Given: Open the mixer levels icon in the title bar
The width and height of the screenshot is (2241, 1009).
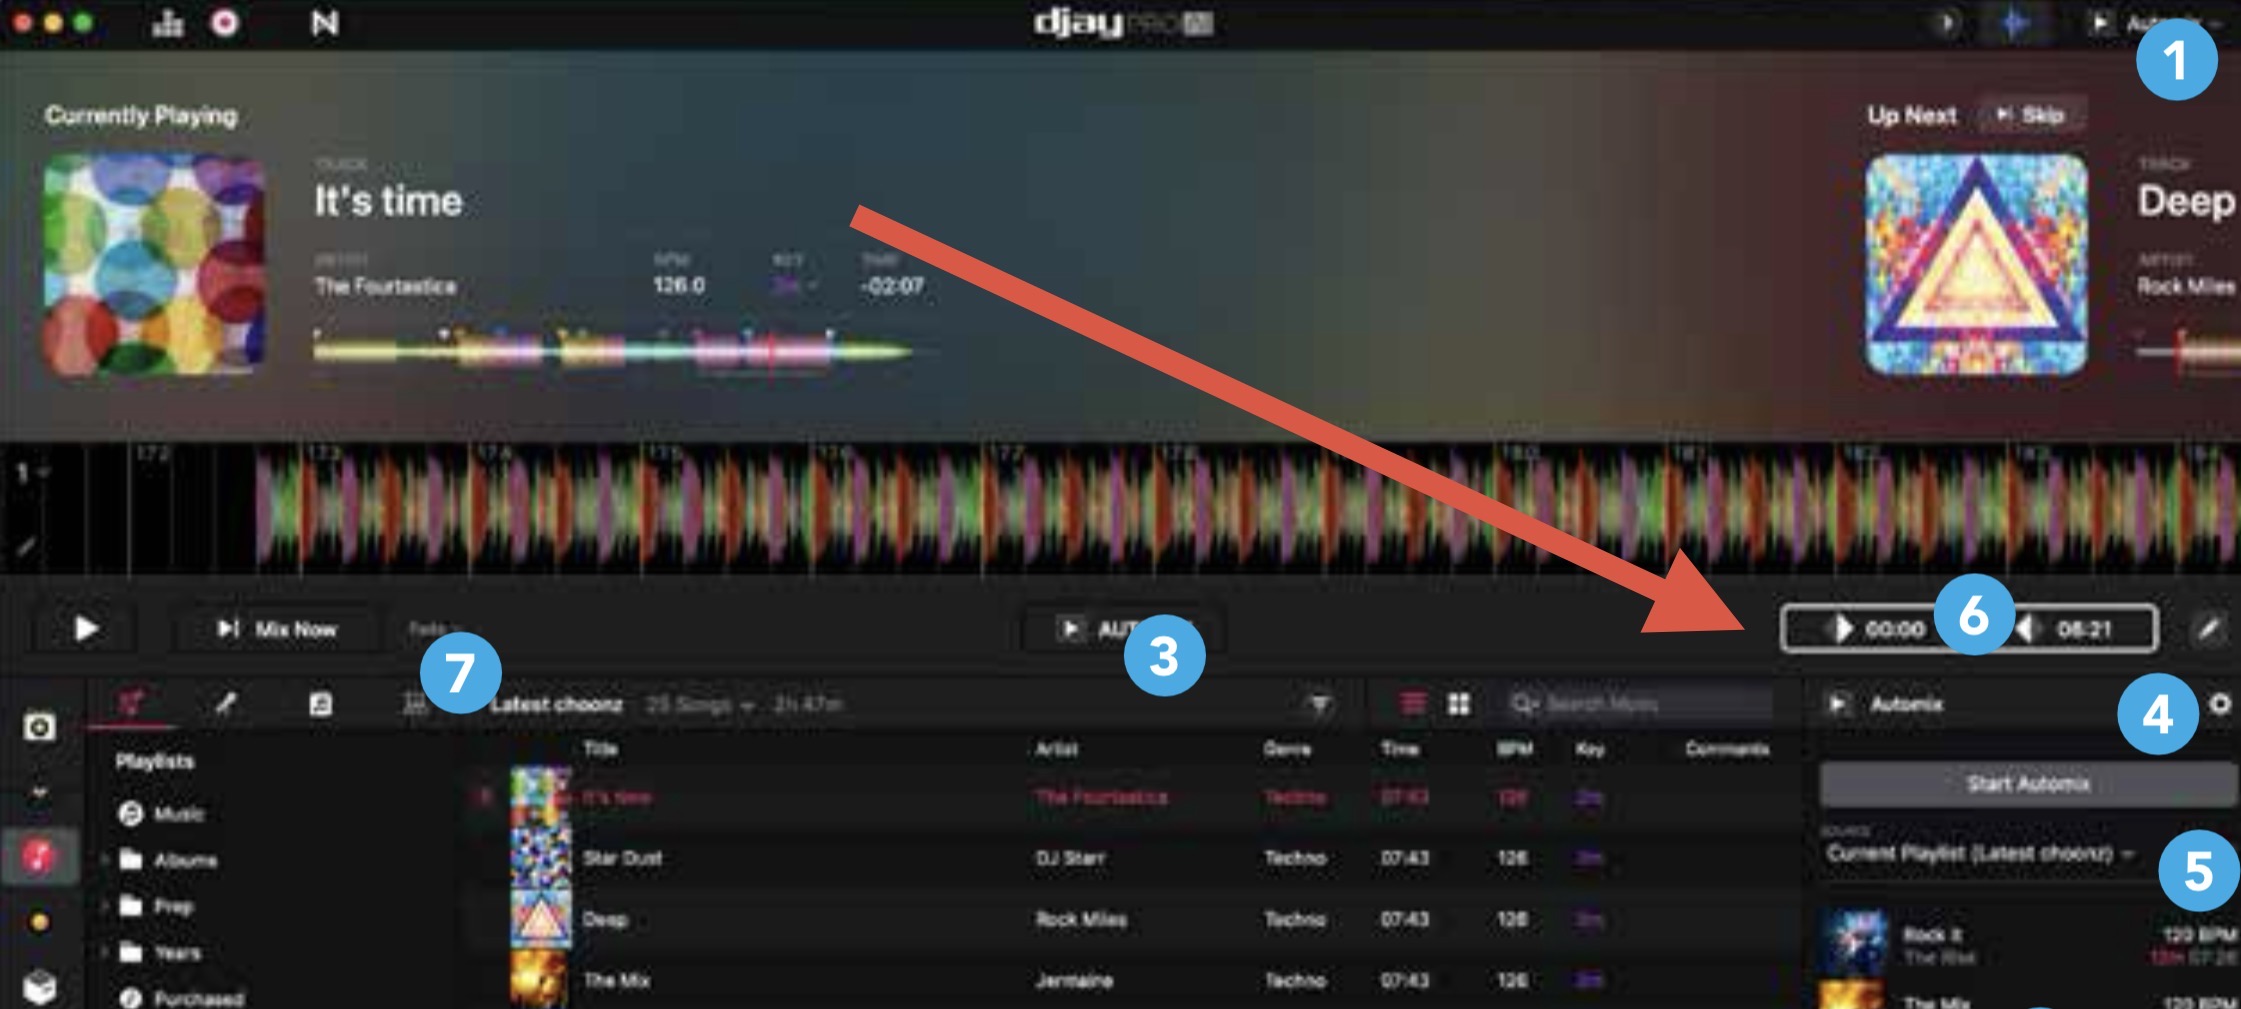Looking at the screenshot, I should pos(167,22).
